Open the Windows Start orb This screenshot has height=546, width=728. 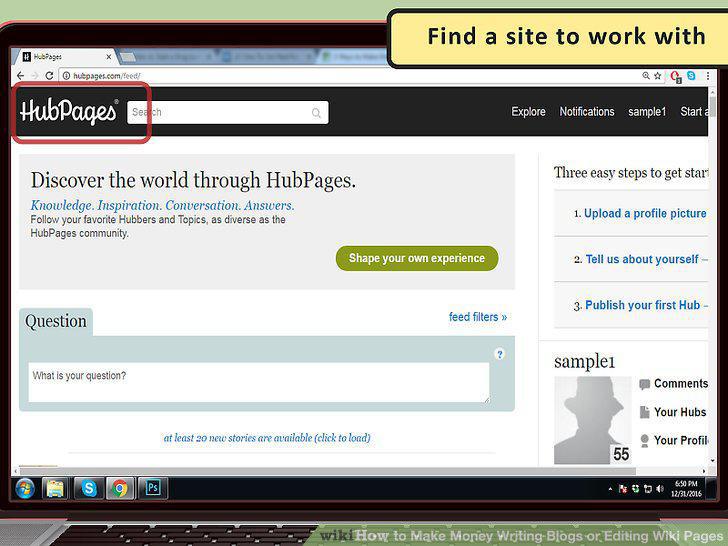25,488
